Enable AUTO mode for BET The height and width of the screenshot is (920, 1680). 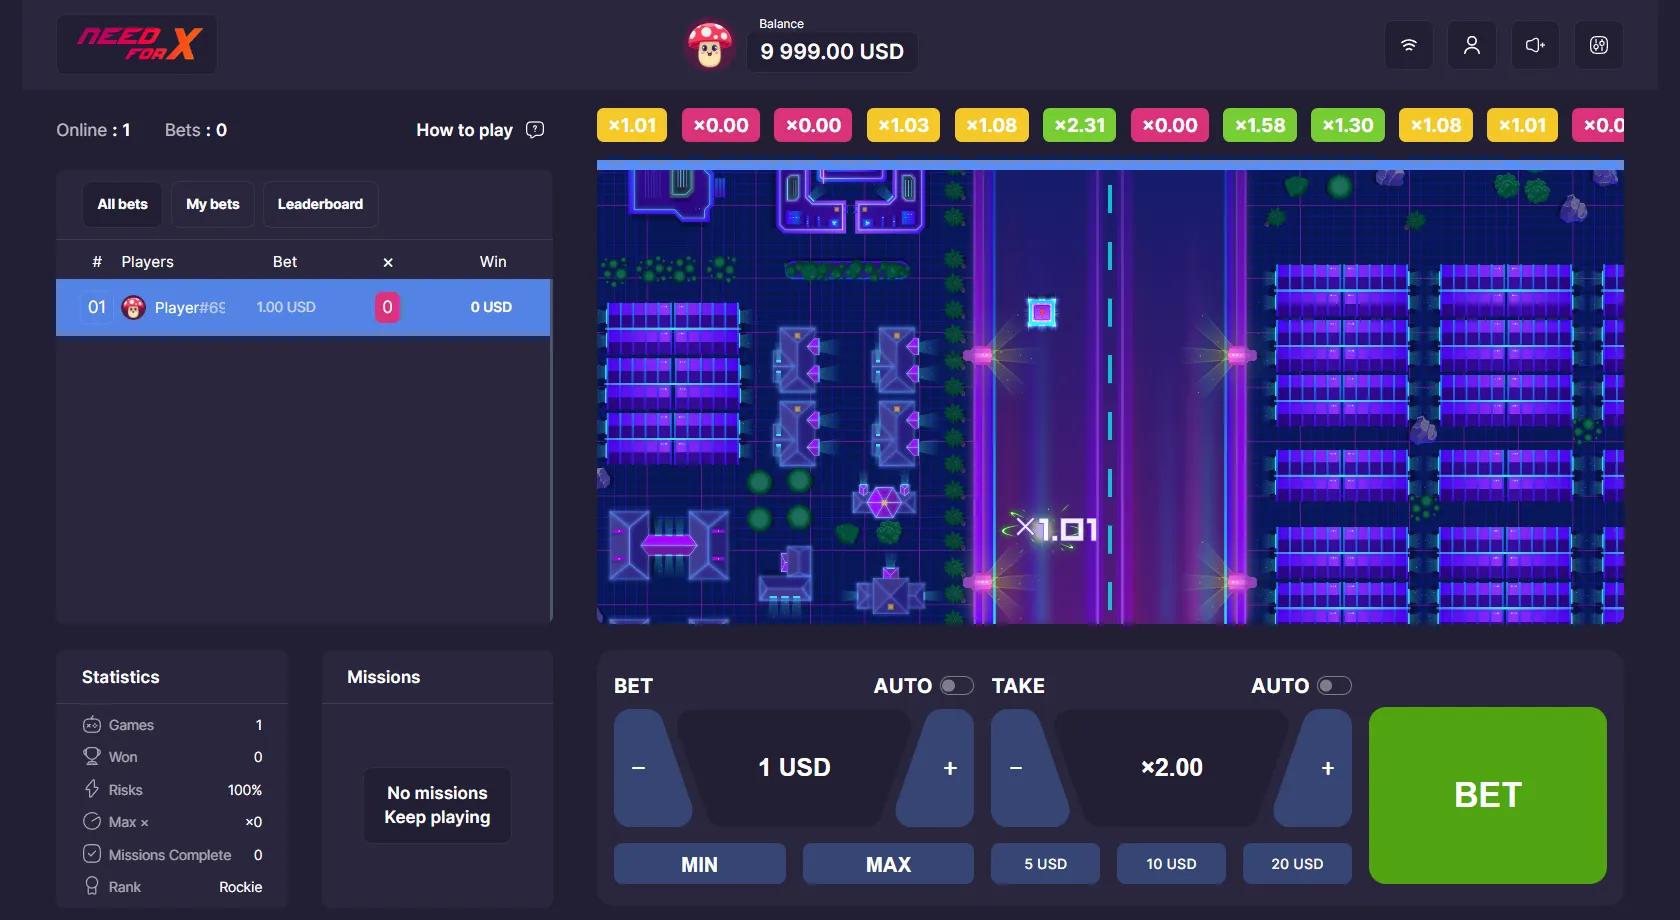pos(956,686)
